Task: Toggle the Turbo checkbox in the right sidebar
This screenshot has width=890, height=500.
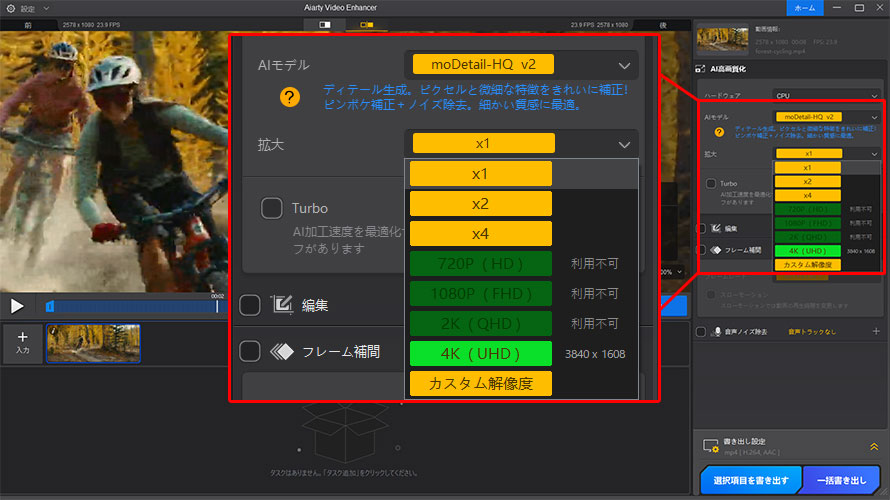Action: [x=711, y=183]
